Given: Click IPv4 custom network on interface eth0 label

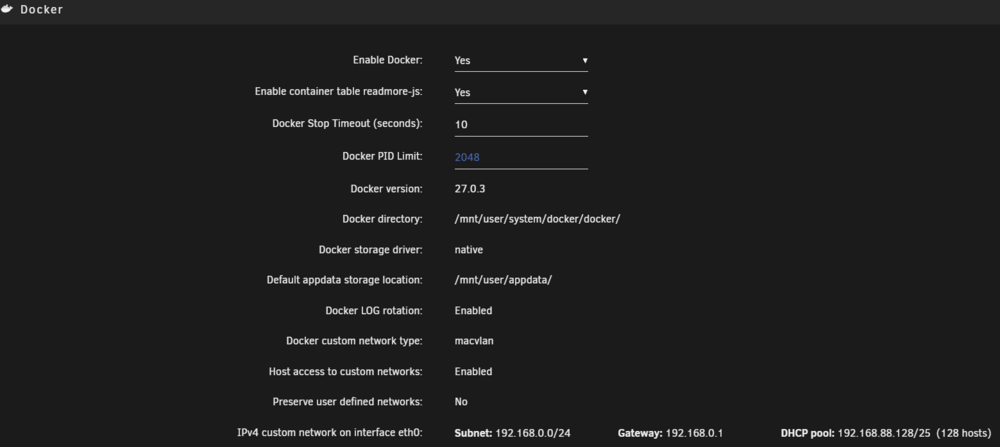Looking at the screenshot, I should pos(330,433).
